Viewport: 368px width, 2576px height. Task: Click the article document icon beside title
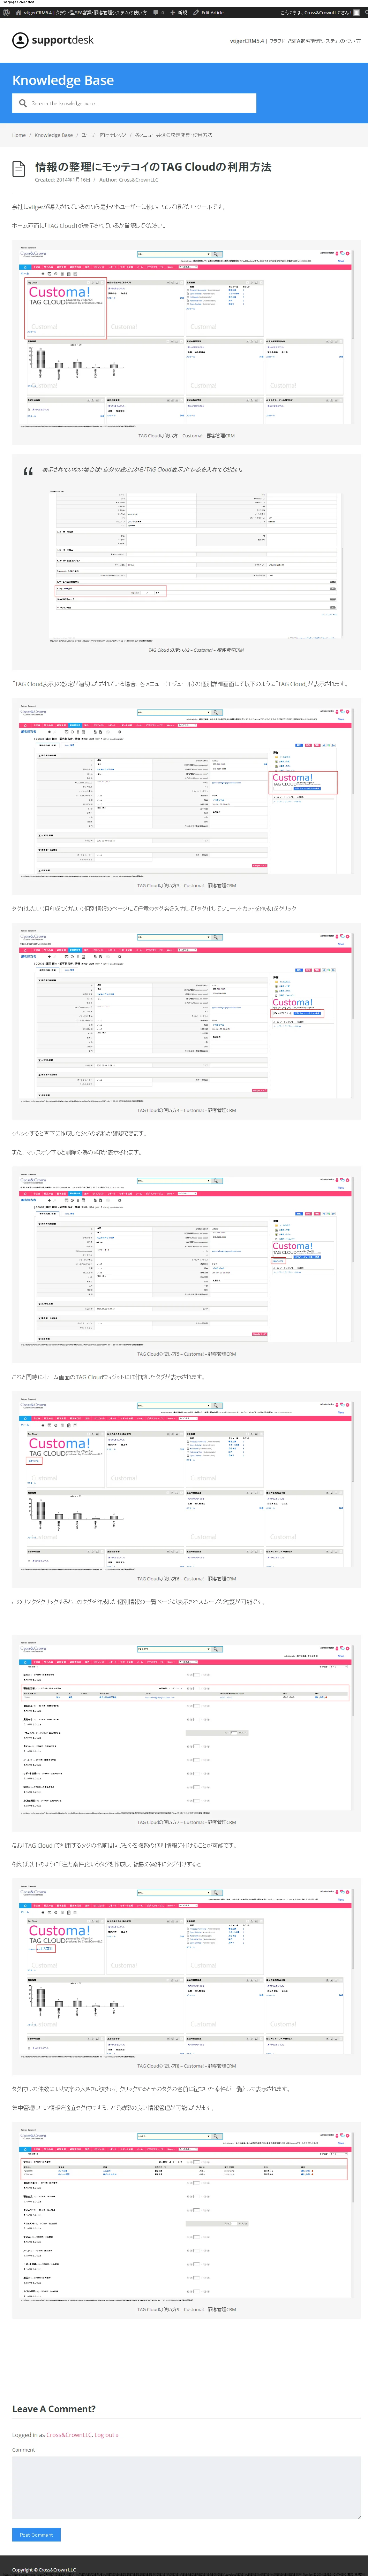tap(18, 169)
